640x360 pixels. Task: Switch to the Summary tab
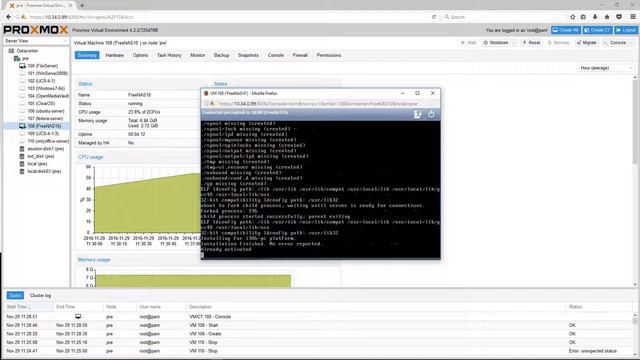coord(87,55)
